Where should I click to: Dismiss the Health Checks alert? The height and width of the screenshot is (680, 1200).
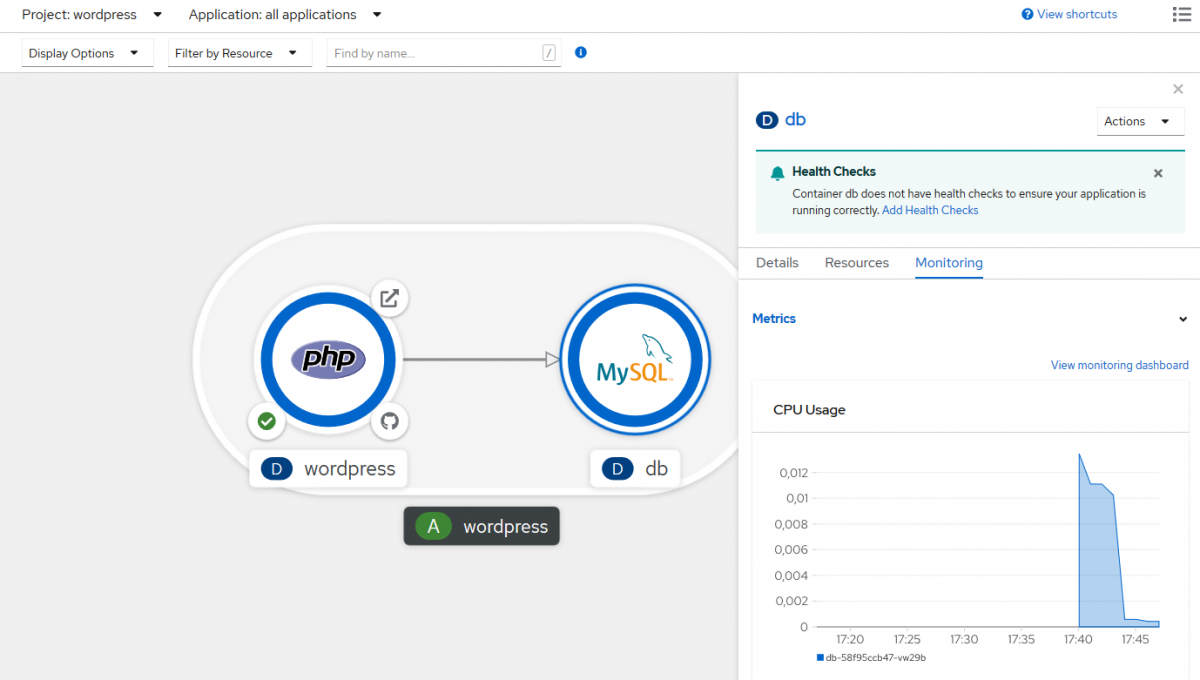1158,172
